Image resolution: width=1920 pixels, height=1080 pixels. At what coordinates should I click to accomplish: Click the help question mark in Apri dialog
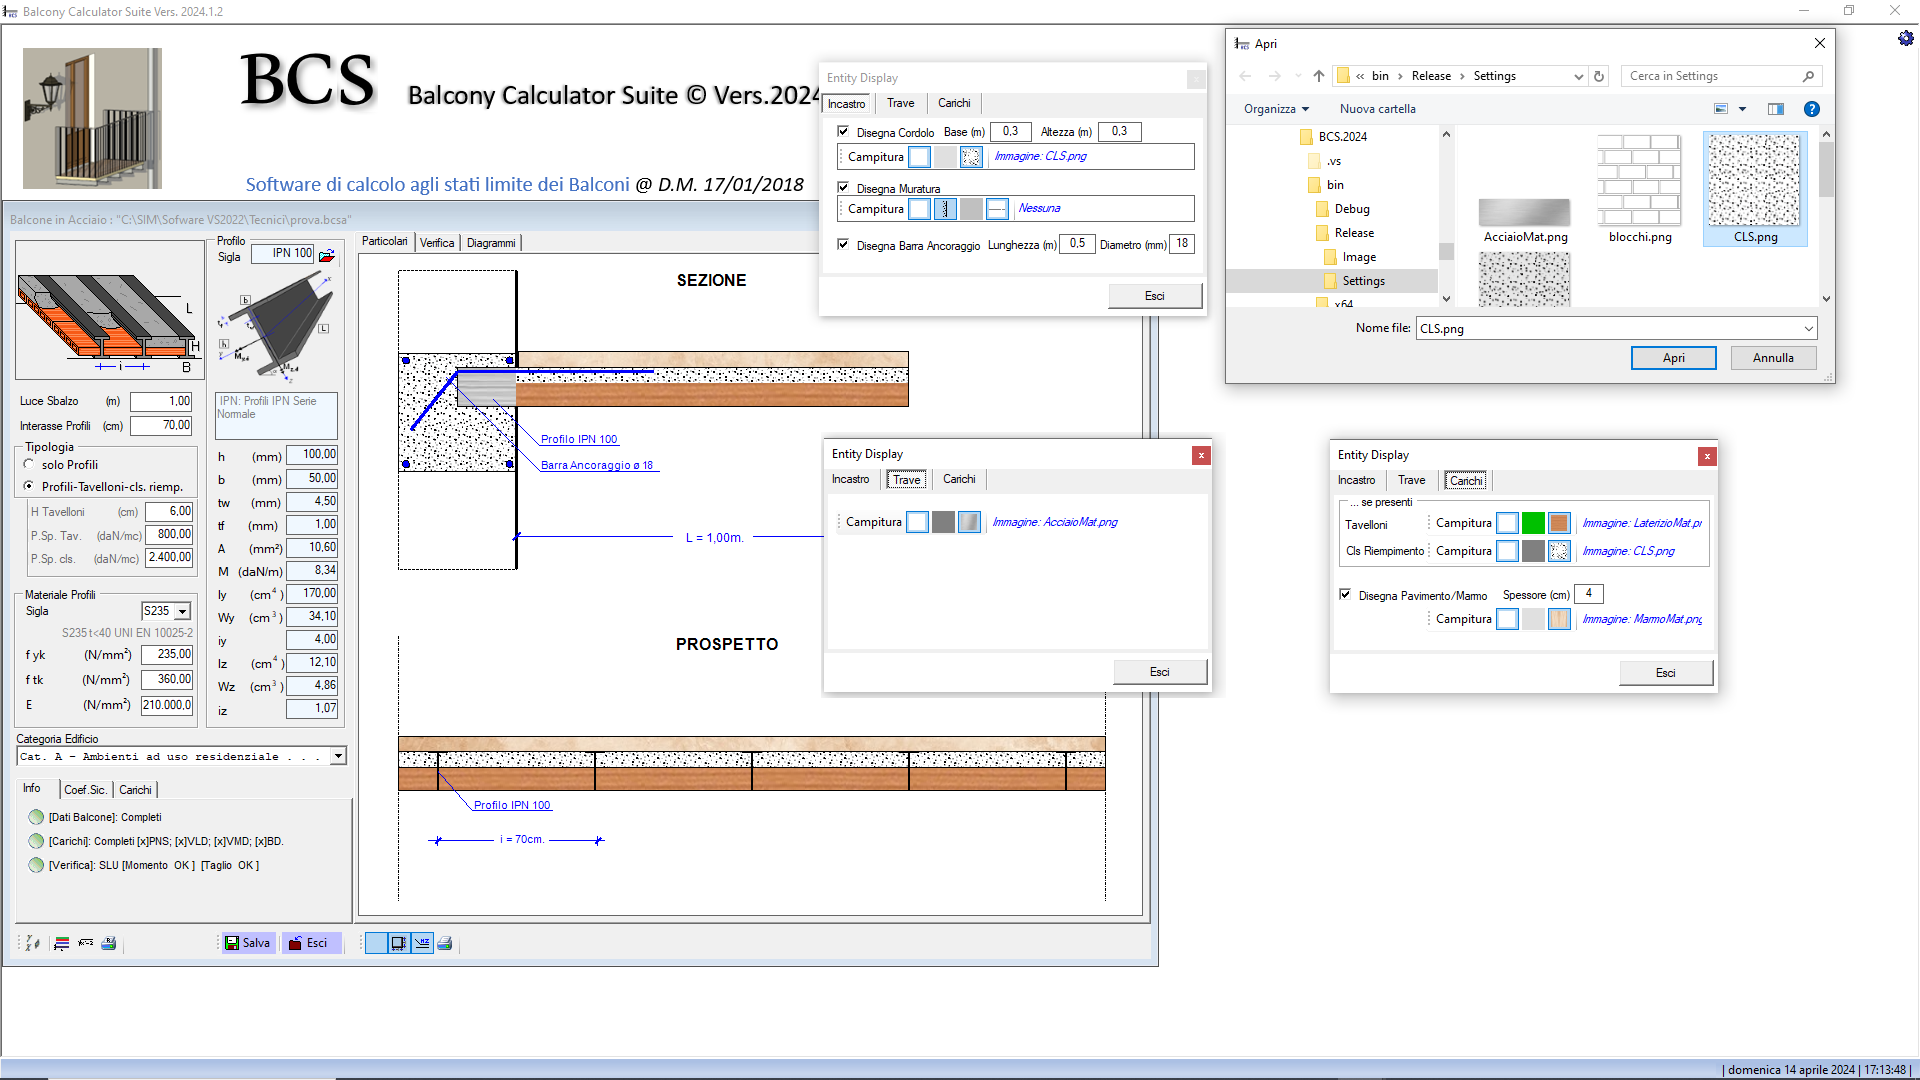[x=1811, y=109]
